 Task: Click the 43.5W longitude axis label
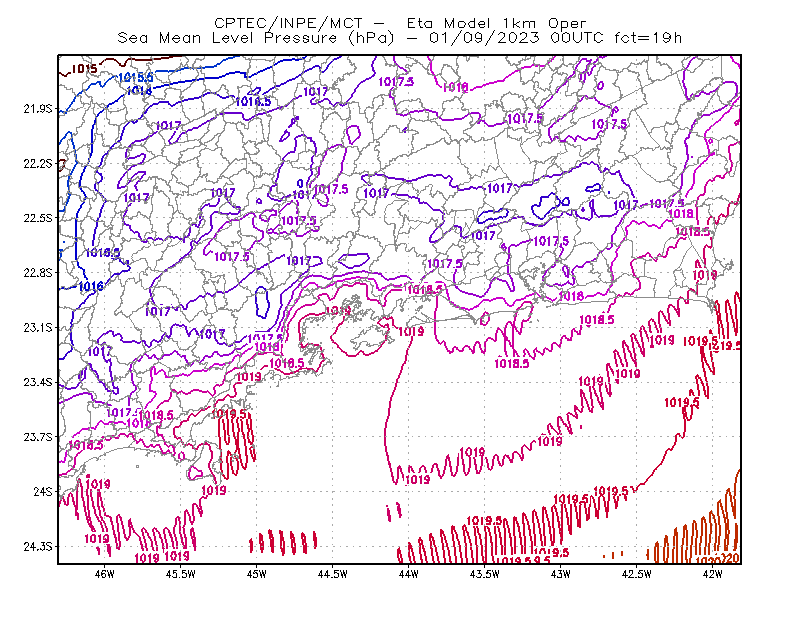485,574
